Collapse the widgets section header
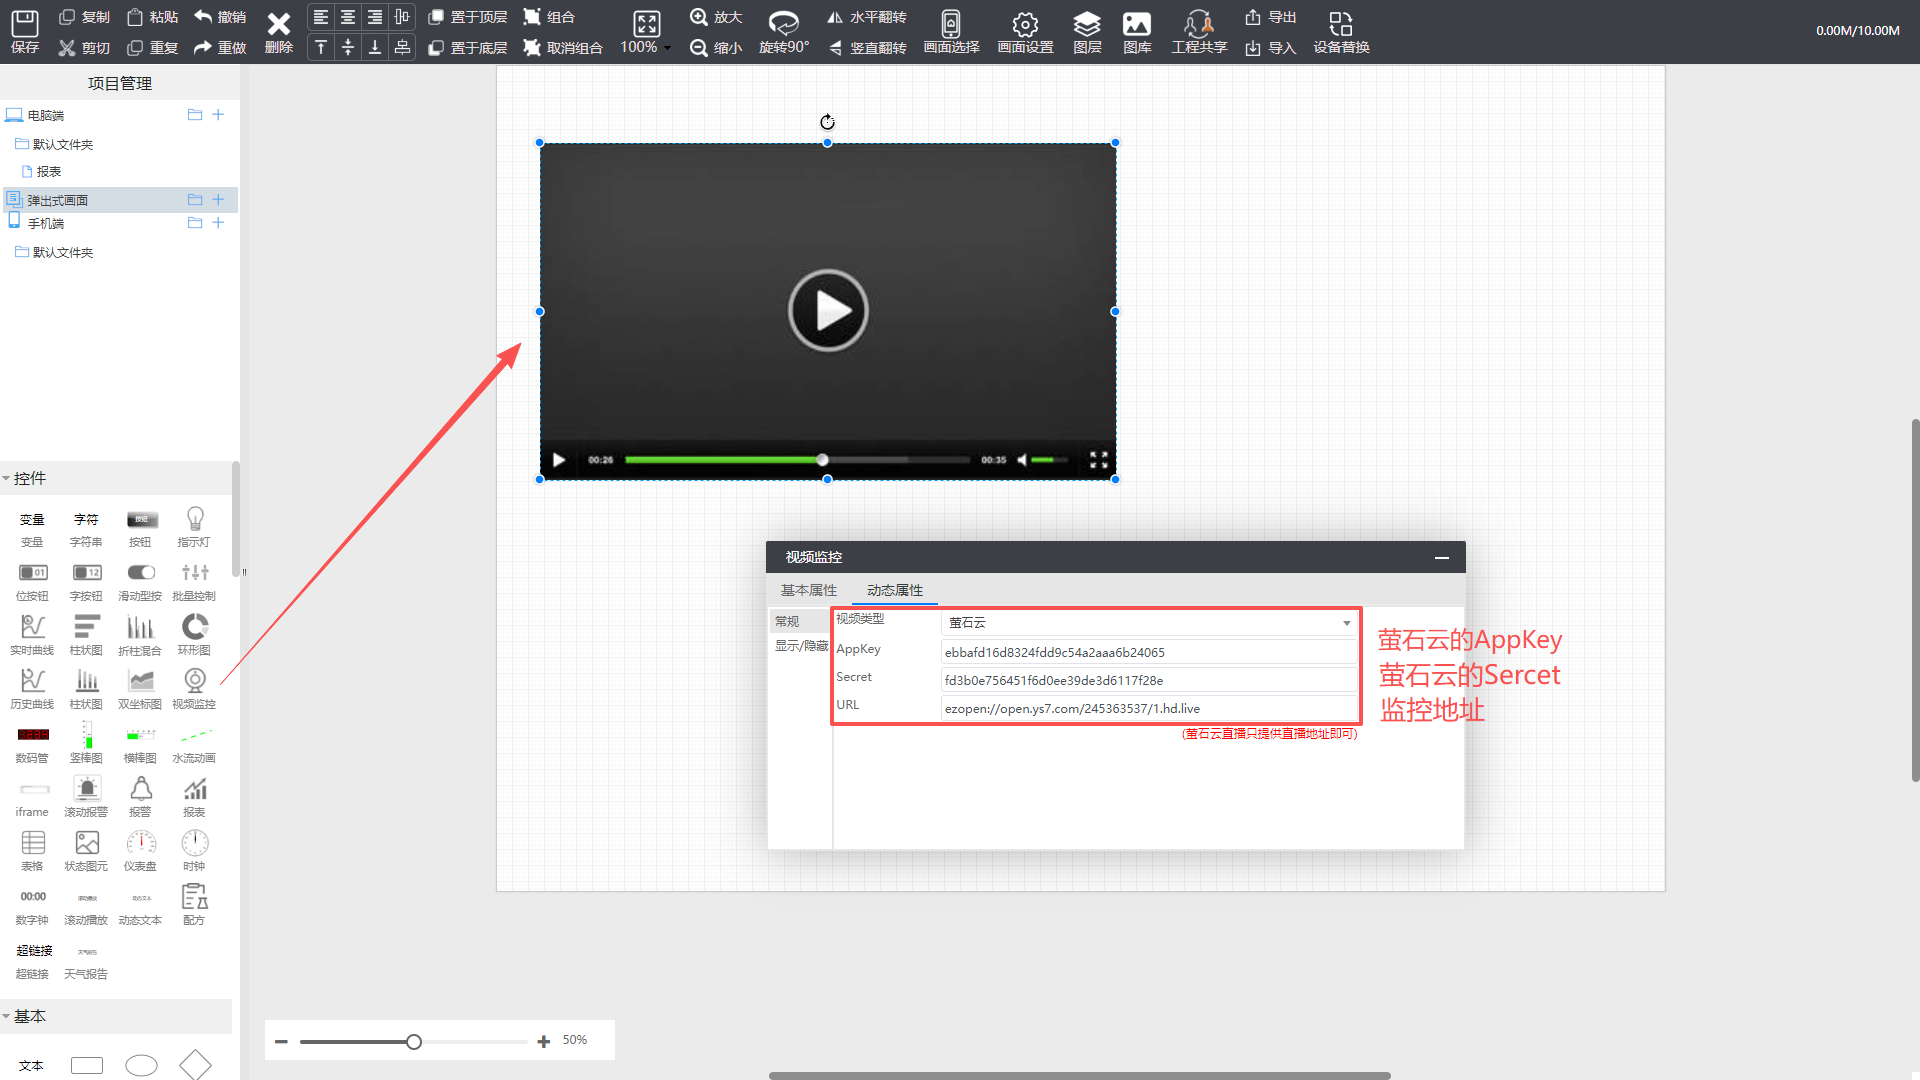 coord(30,478)
